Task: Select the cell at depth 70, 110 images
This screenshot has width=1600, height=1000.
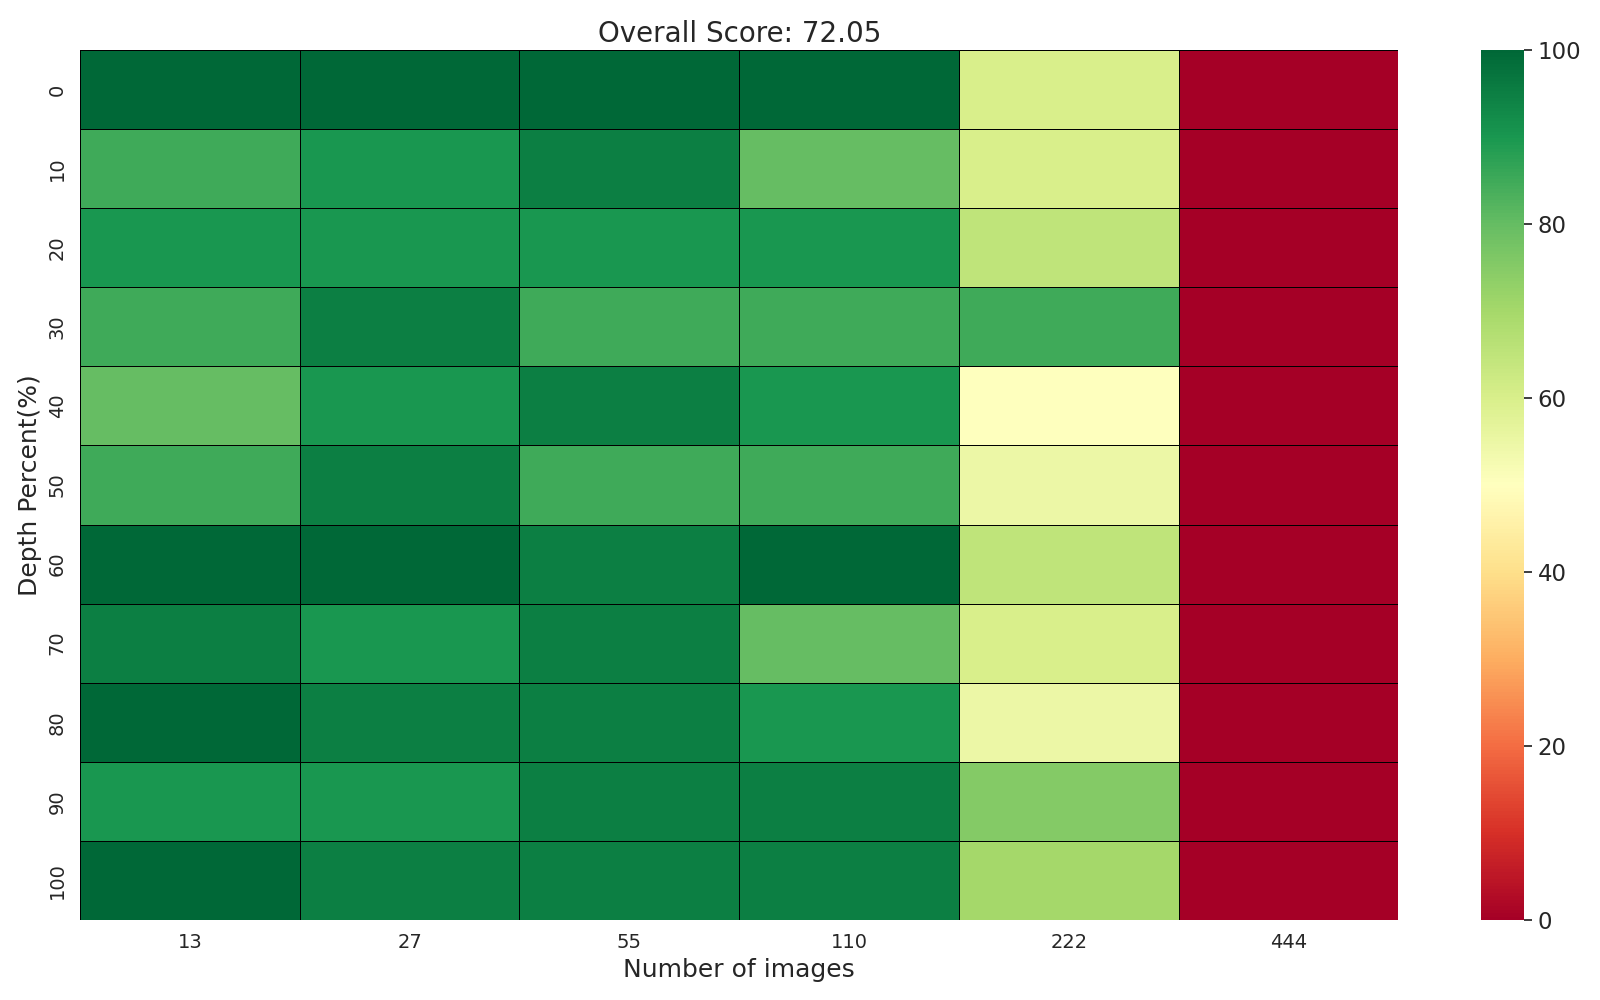Action: point(849,643)
